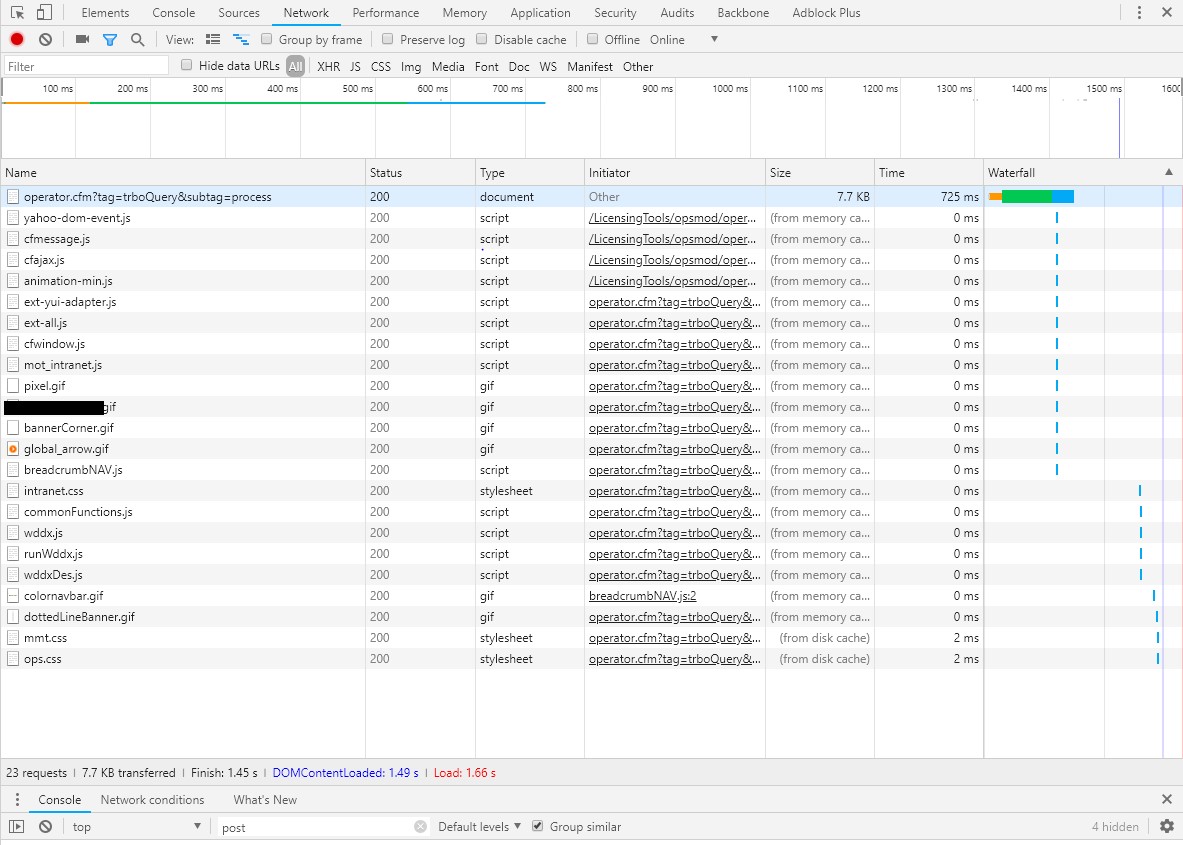Click the file icon beside colornavbar.gif

point(13,596)
